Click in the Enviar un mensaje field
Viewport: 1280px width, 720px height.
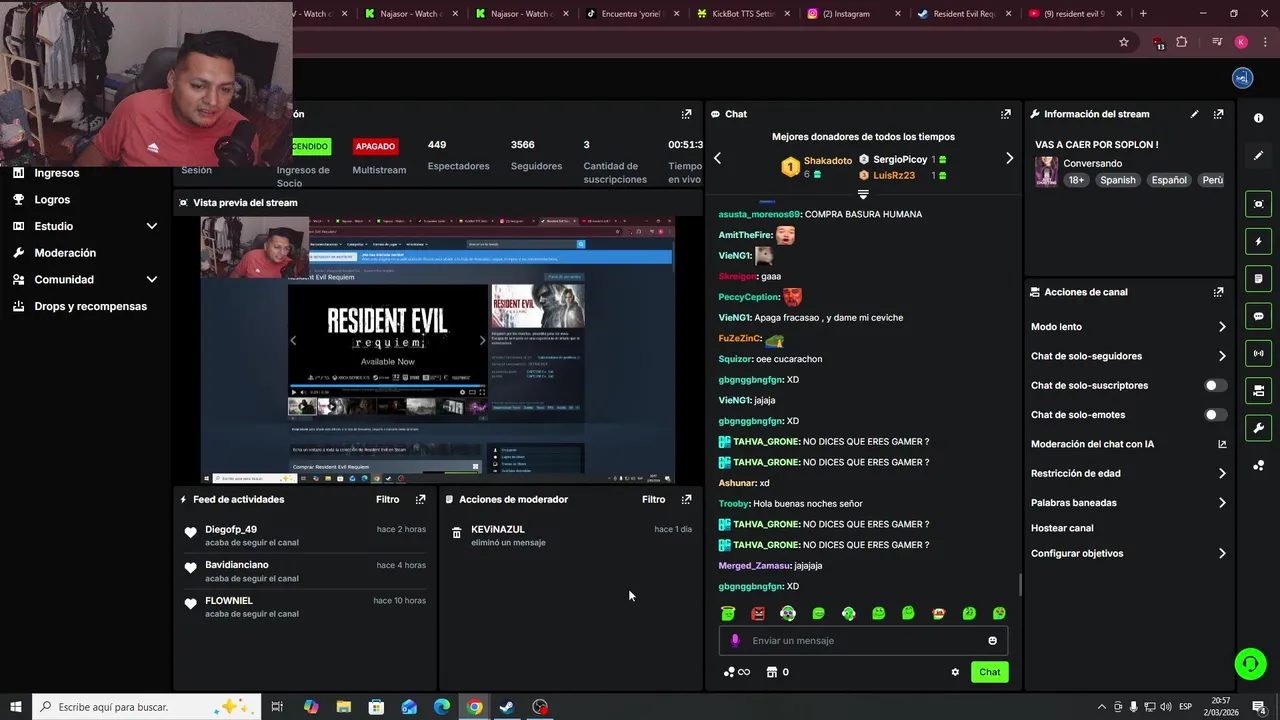[863, 641]
